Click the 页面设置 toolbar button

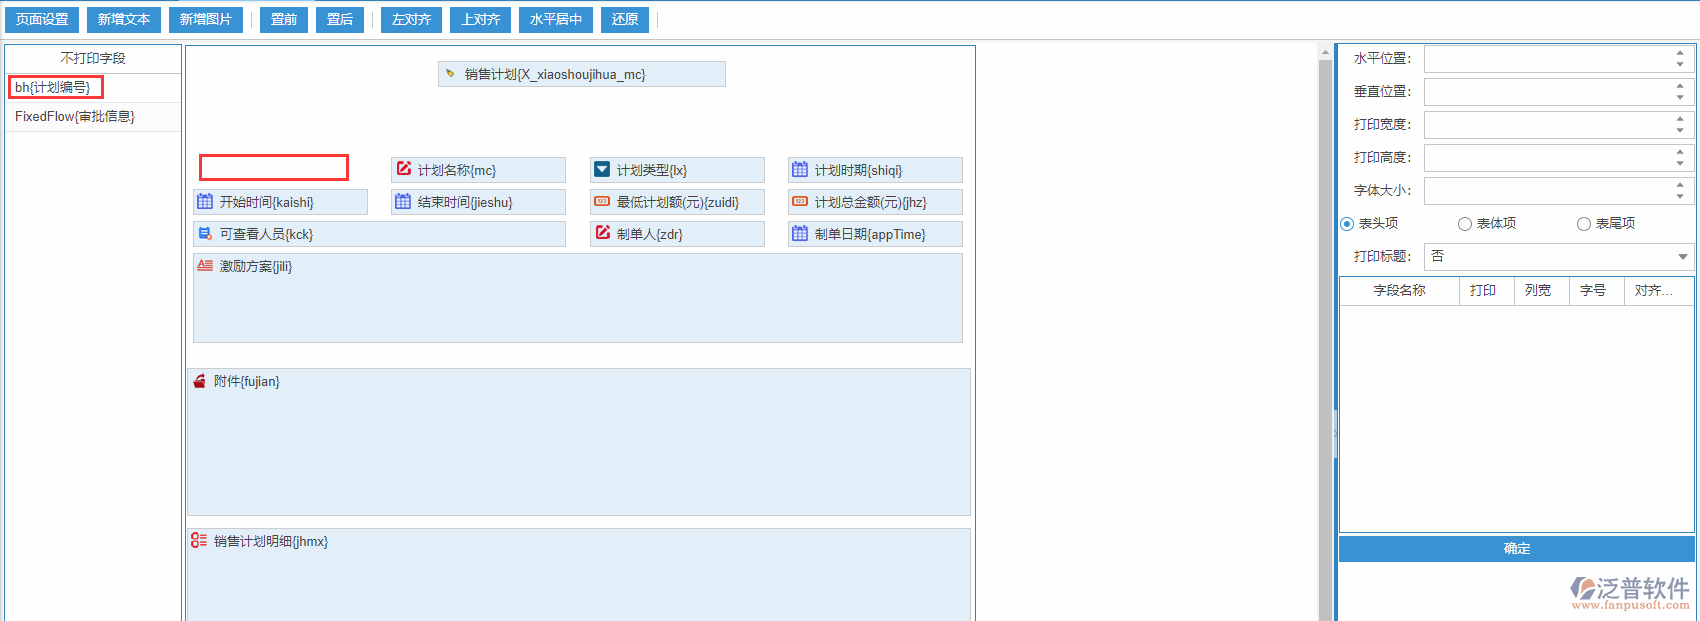coord(42,20)
